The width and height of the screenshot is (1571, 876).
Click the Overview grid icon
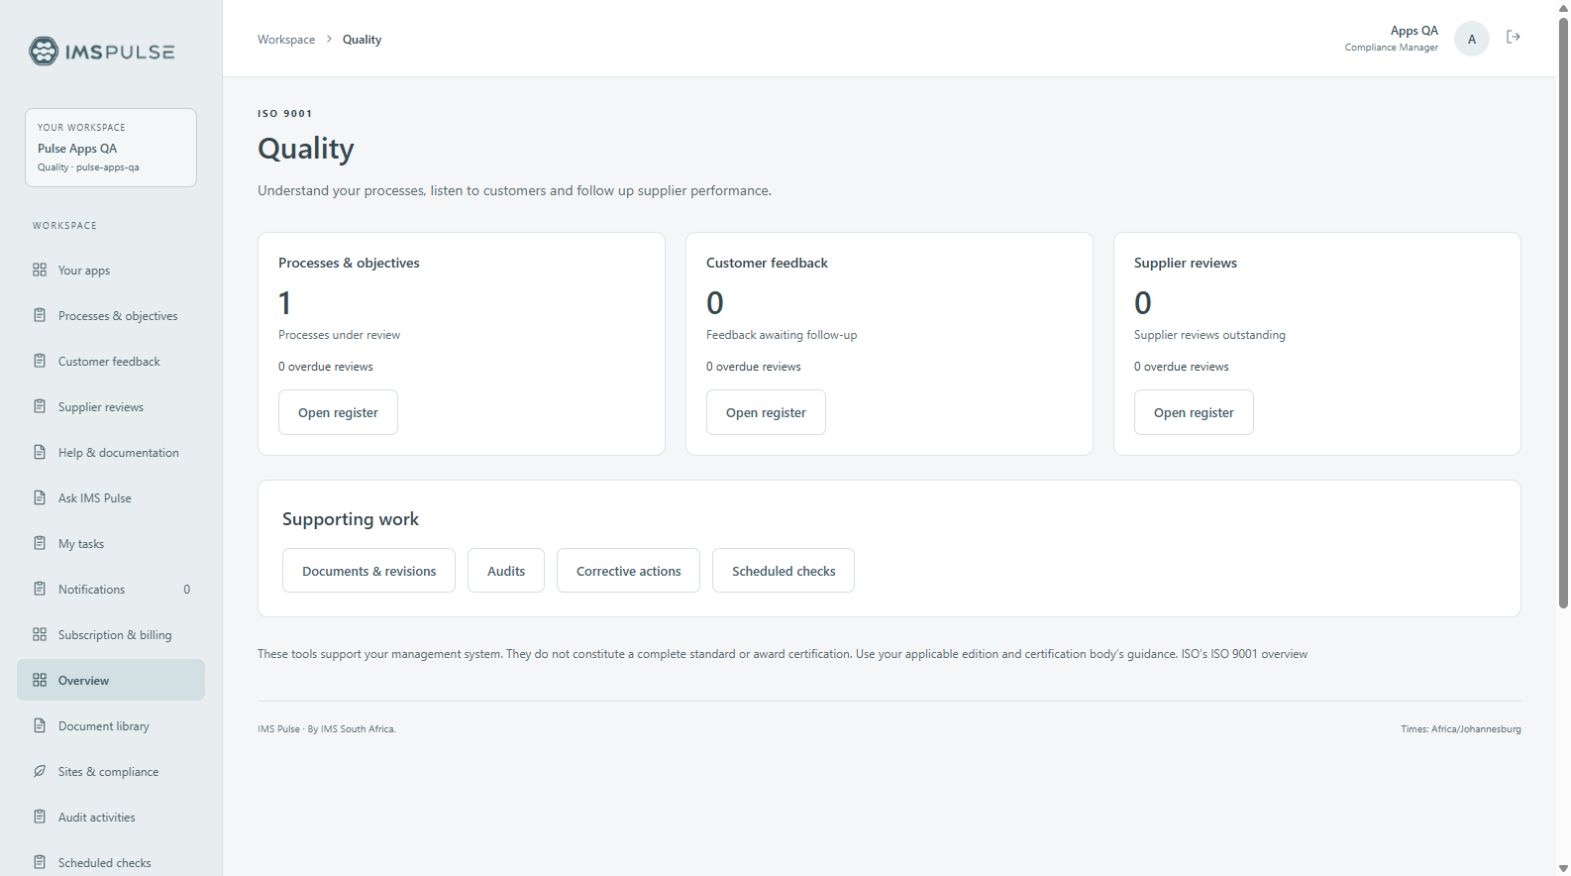click(40, 680)
